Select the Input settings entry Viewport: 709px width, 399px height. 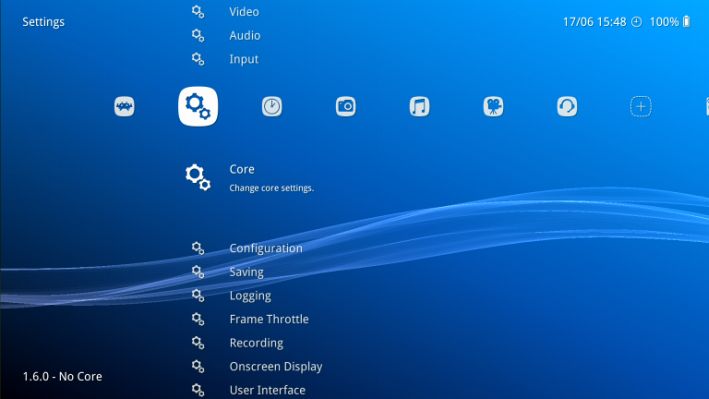click(244, 59)
